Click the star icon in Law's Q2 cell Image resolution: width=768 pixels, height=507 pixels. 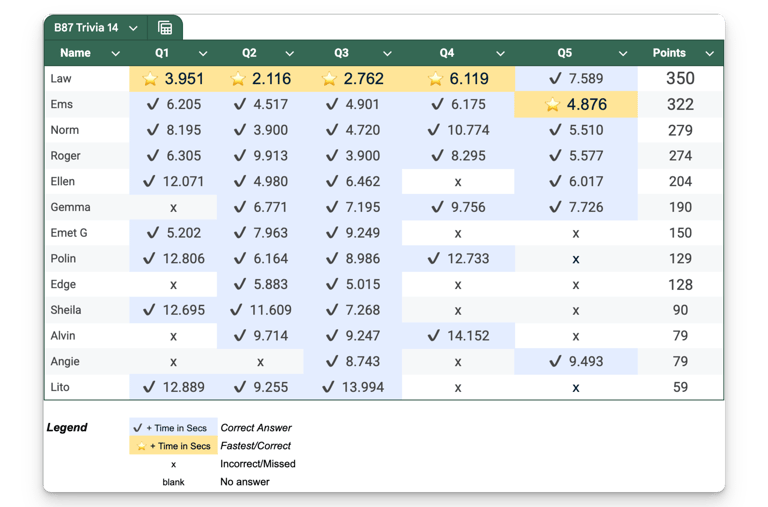tap(237, 79)
